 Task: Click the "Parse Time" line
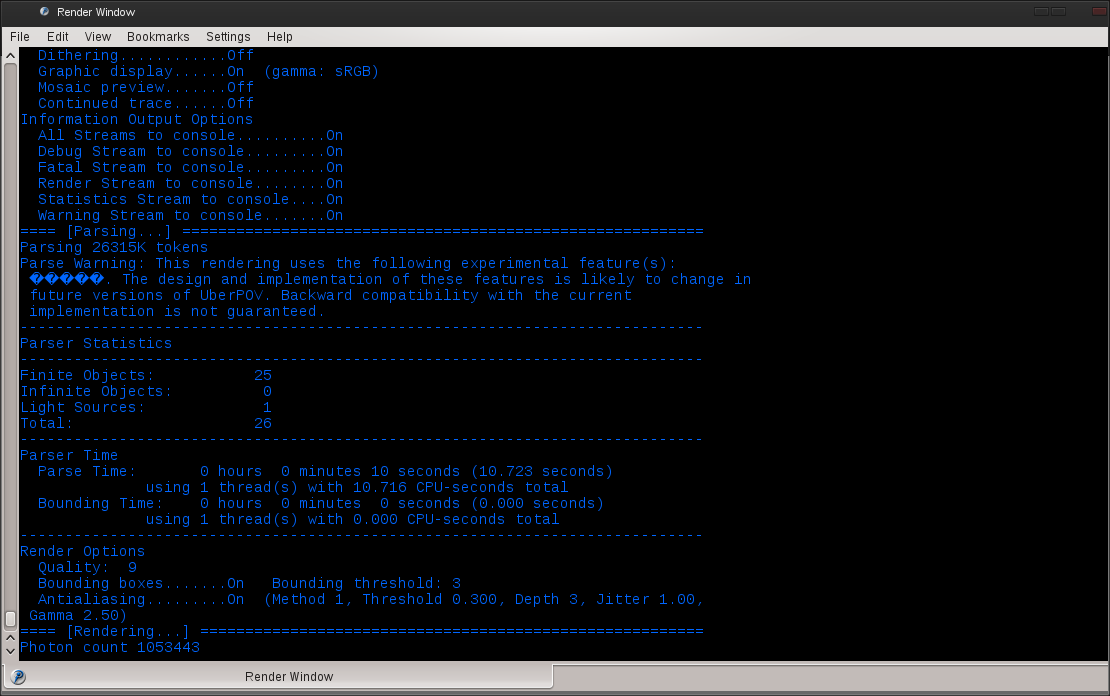(325, 472)
